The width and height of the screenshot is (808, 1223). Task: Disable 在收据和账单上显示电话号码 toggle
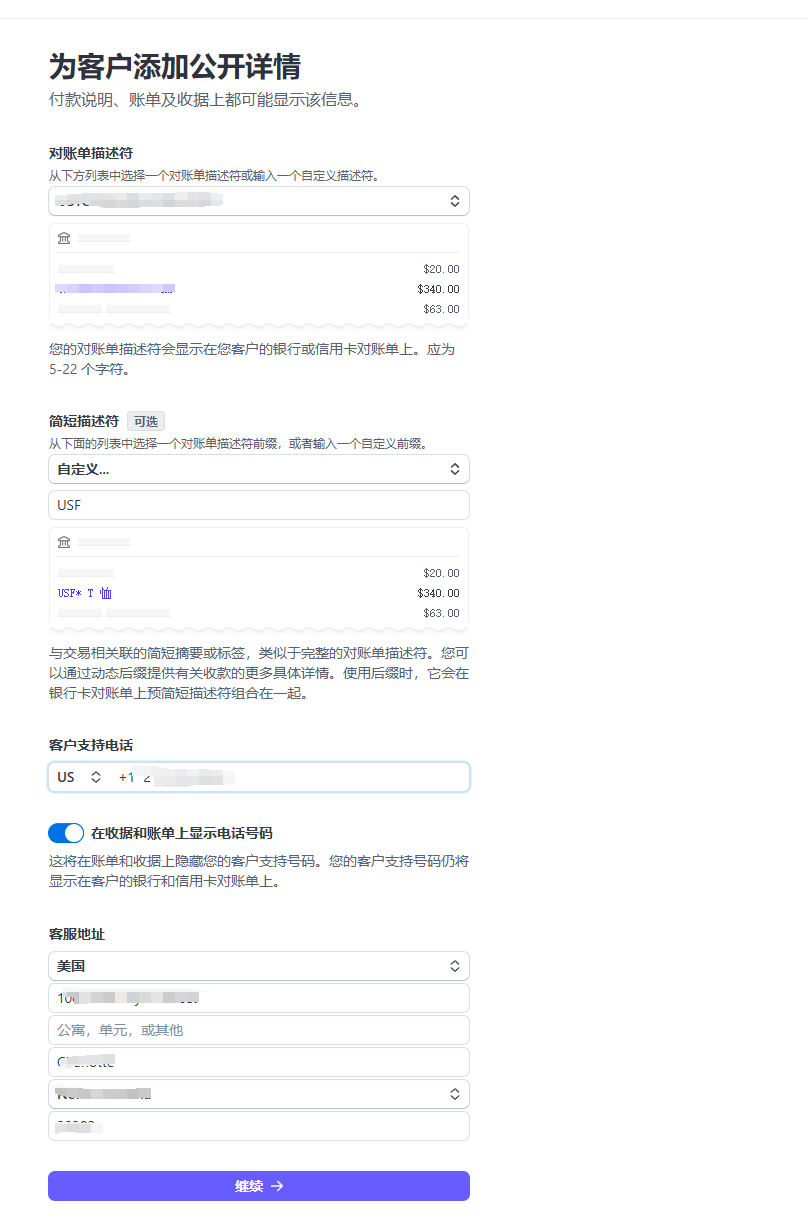click(66, 832)
